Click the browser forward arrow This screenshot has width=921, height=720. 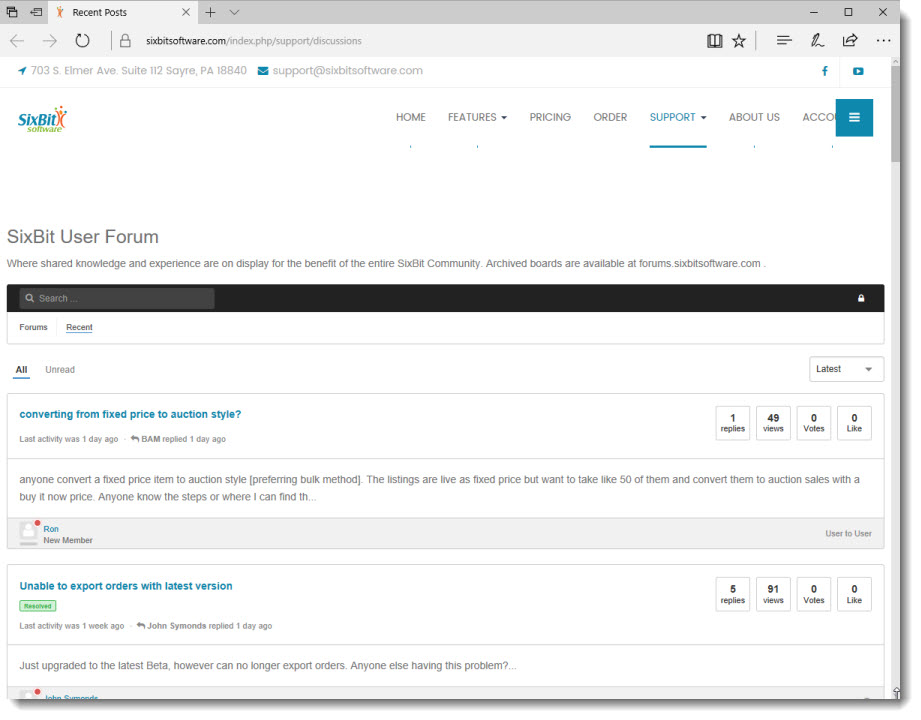(x=50, y=41)
